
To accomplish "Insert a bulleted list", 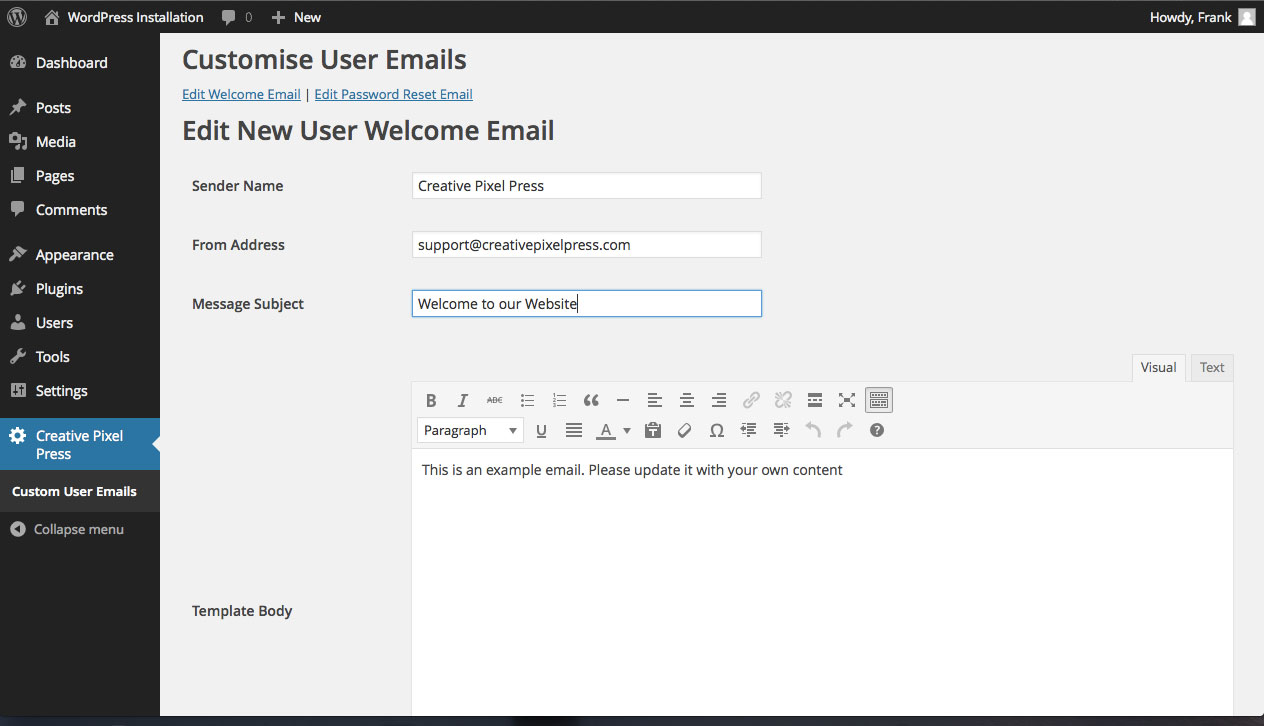I will pyautogui.click(x=527, y=400).
